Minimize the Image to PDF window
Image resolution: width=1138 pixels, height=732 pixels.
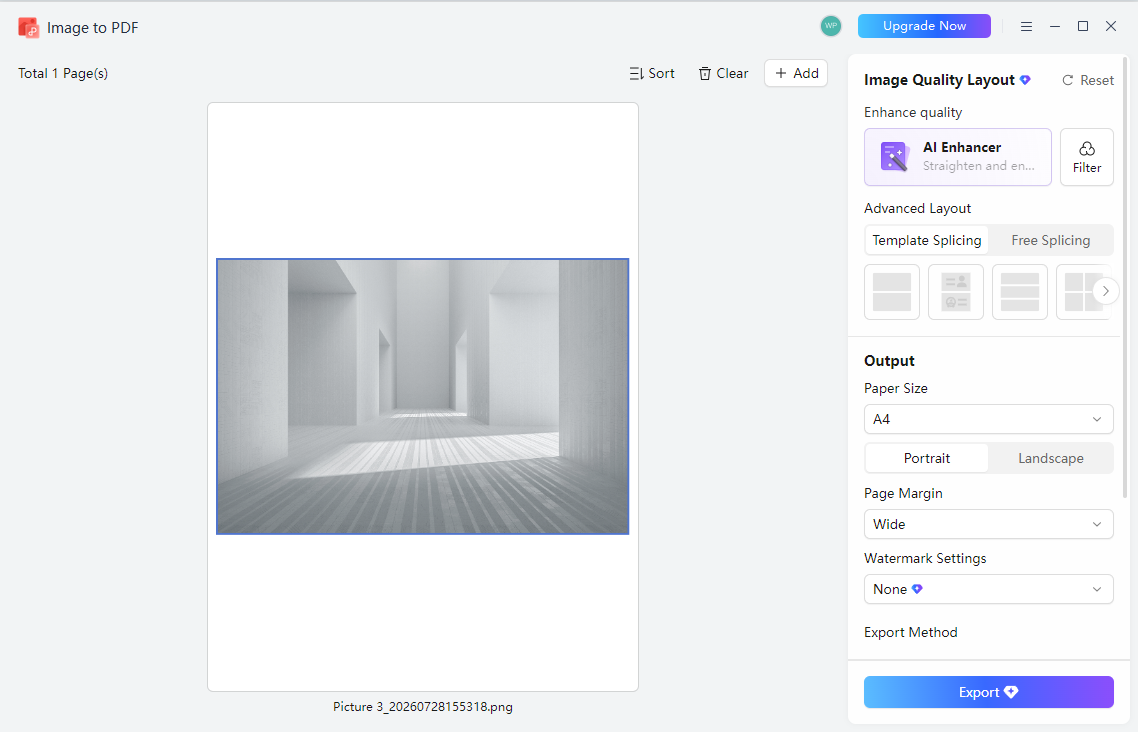(x=1055, y=26)
